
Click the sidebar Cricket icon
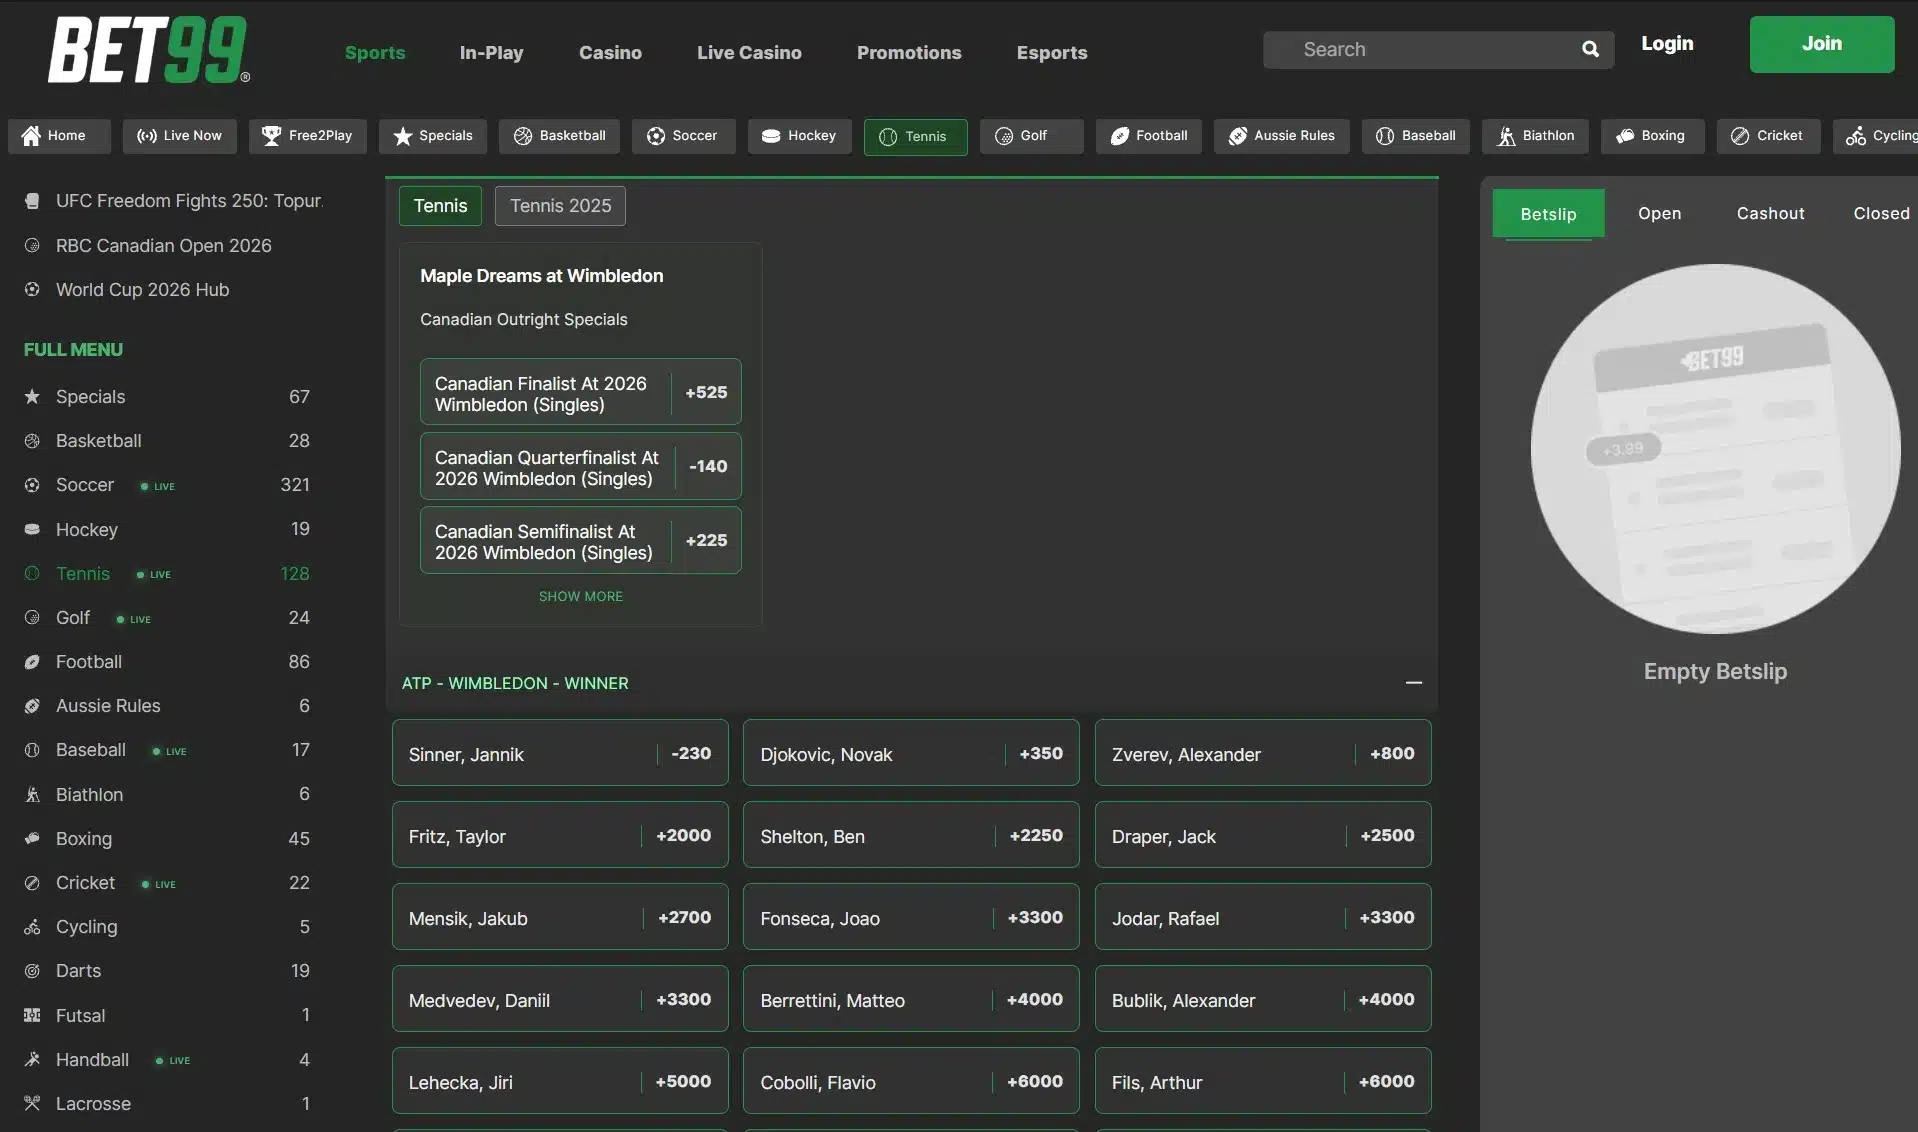coord(32,883)
